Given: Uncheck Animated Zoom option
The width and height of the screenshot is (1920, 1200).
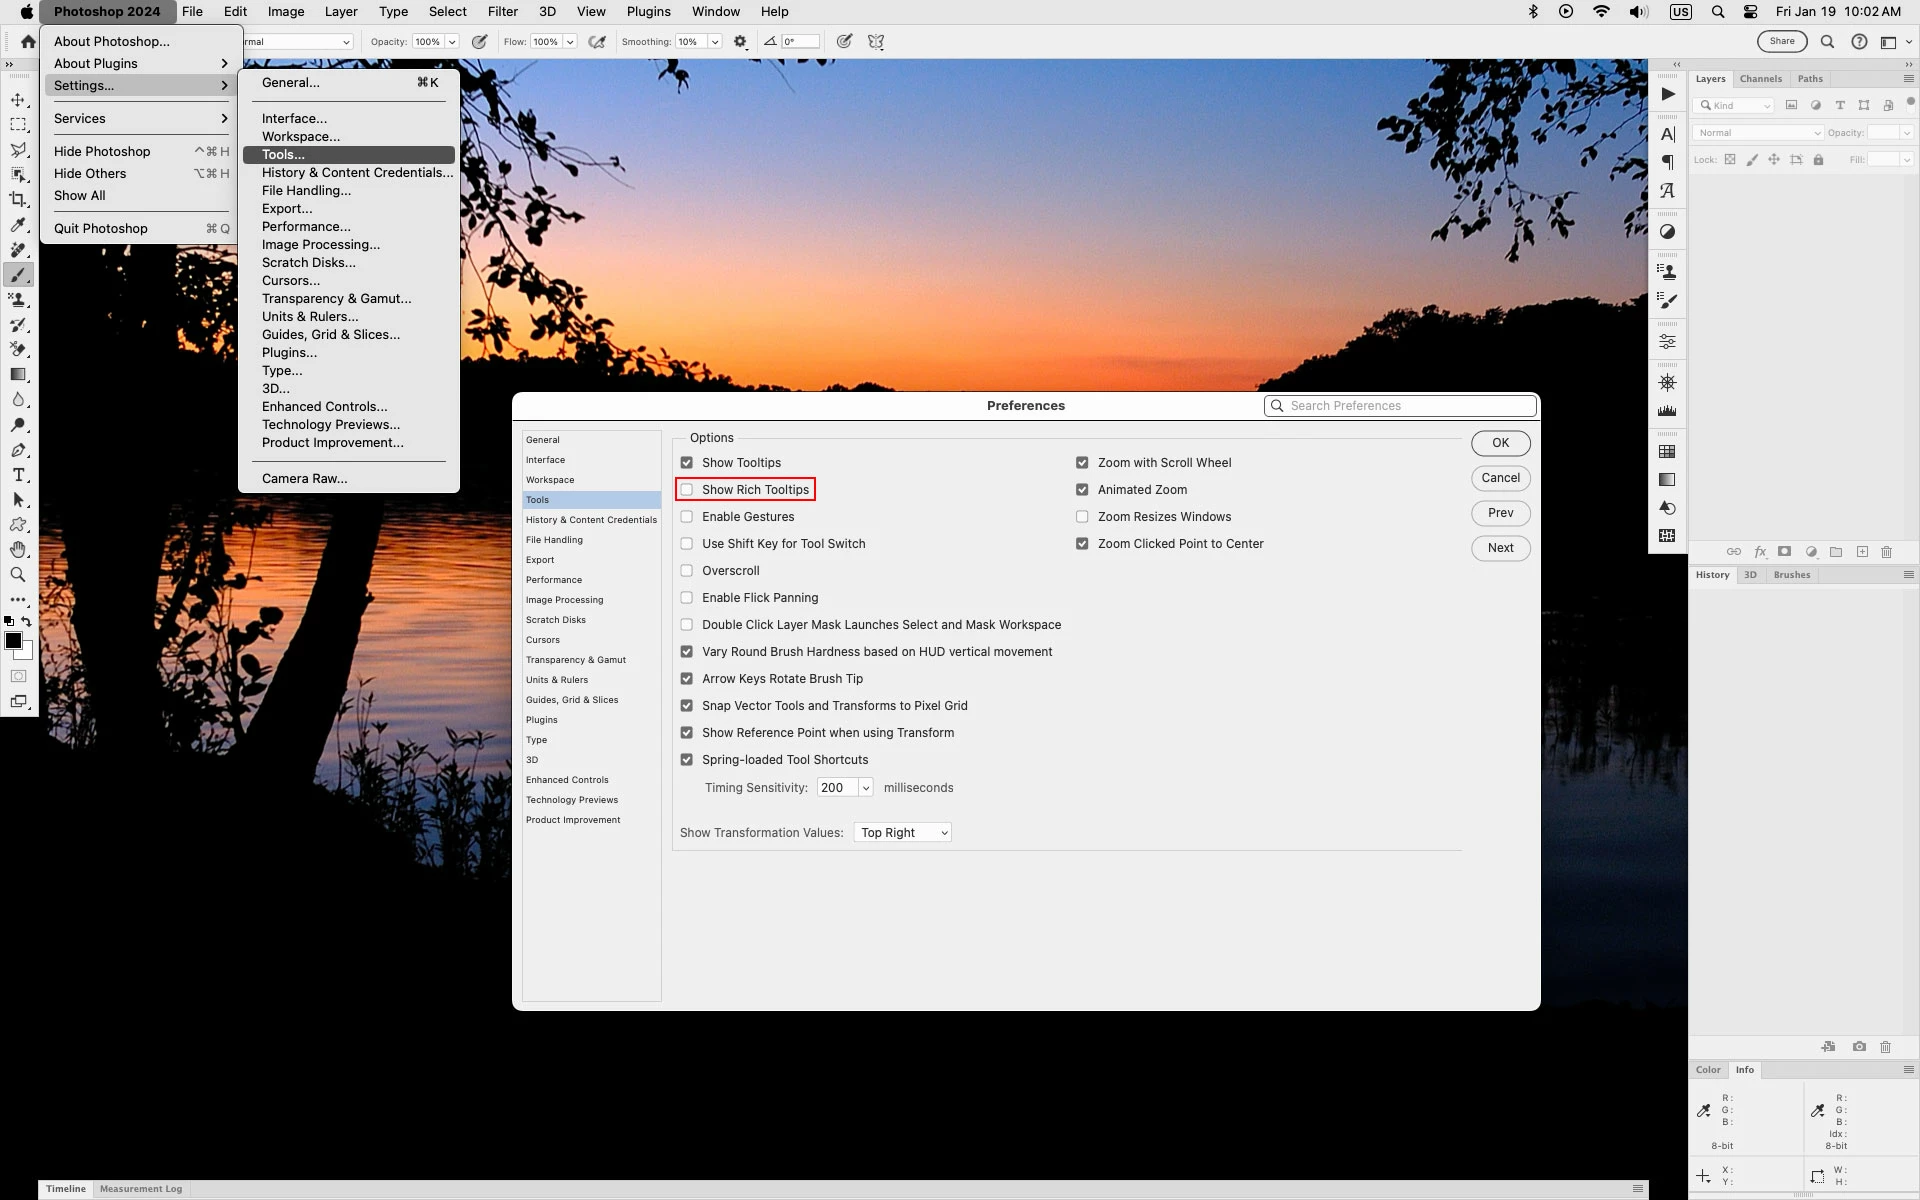Looking at the screenshot, I should click(x=1082, y=490).
